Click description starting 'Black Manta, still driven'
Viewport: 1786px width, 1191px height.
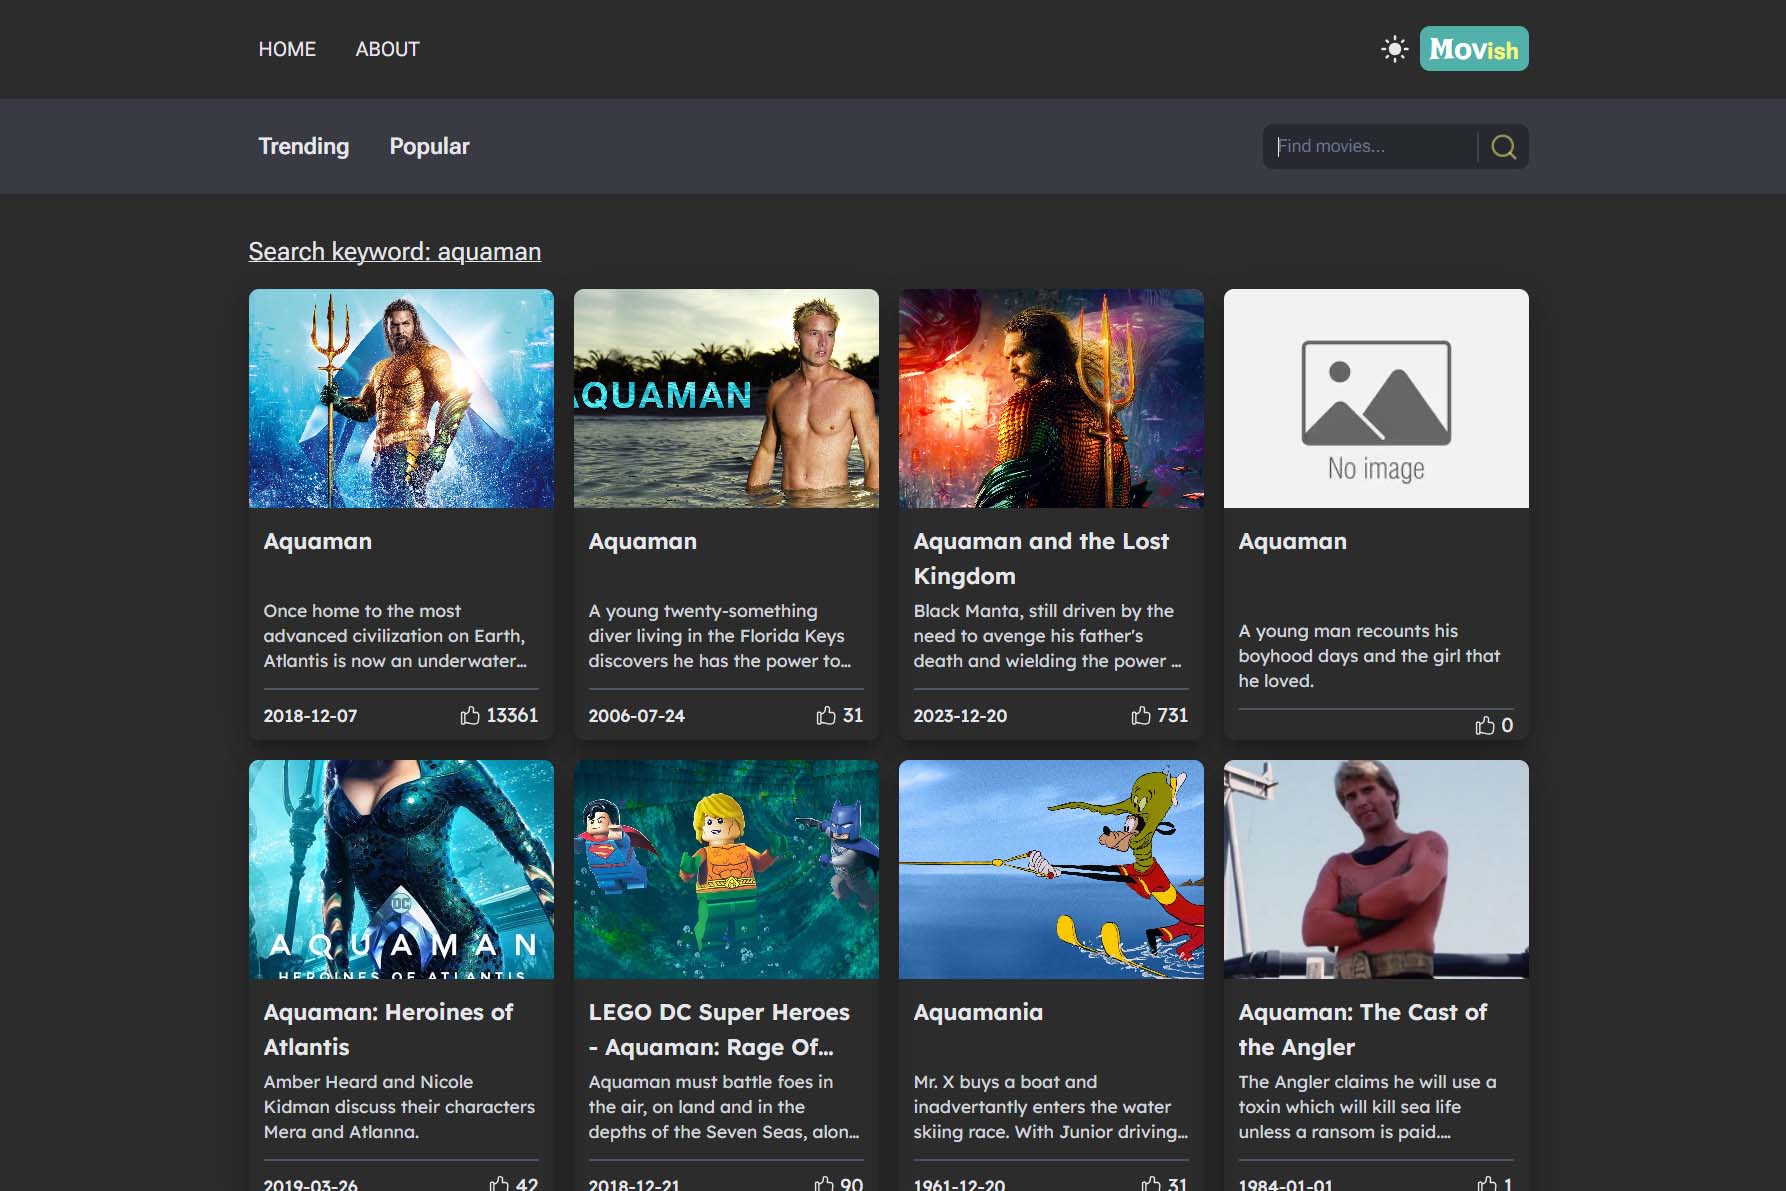[x=1047, y=636]
